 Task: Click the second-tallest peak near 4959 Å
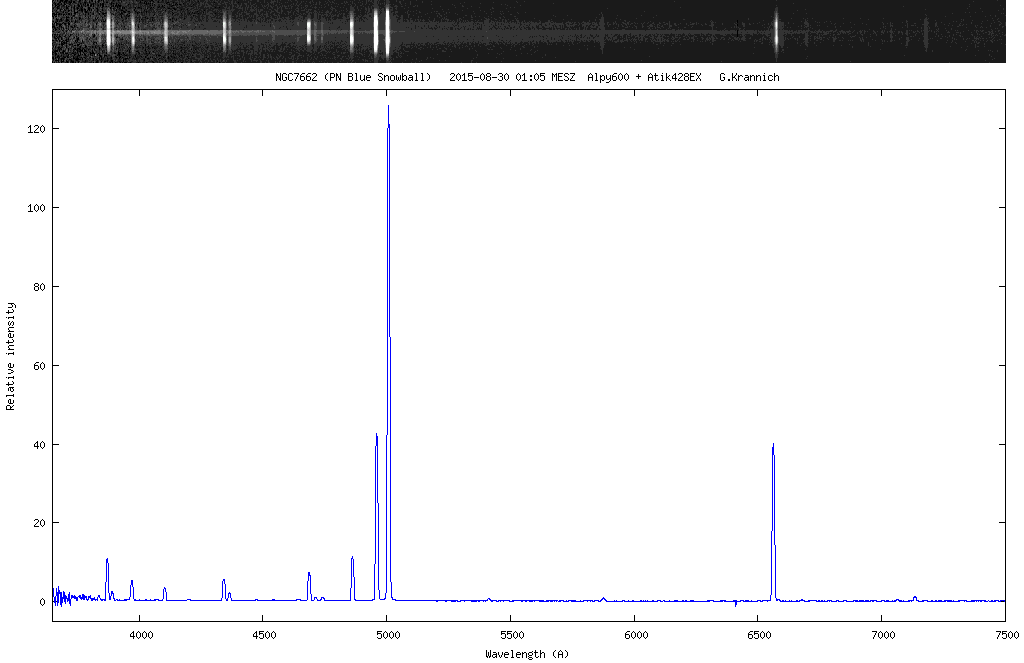376,436
